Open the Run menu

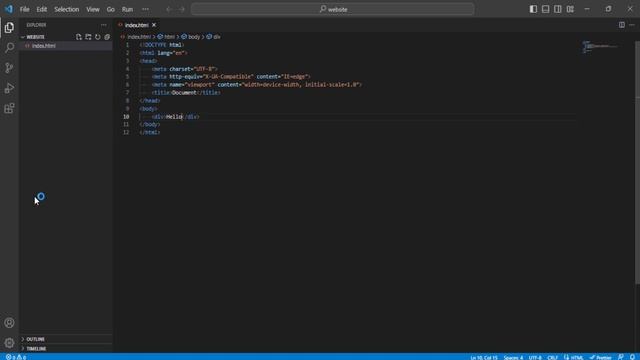pos(127,9)
